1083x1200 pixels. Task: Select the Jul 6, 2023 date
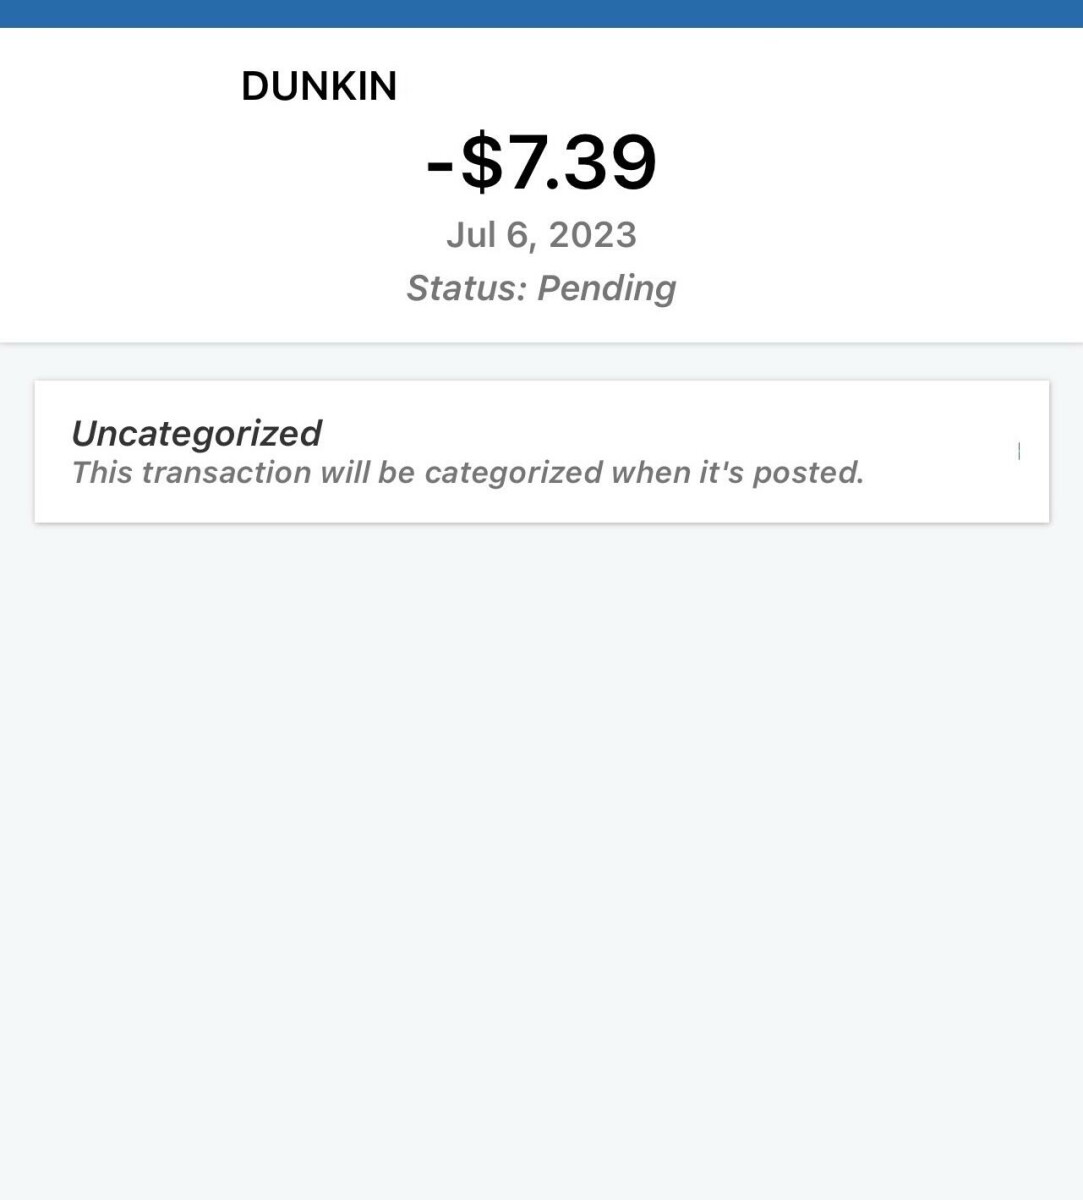(x=541, y=235)
